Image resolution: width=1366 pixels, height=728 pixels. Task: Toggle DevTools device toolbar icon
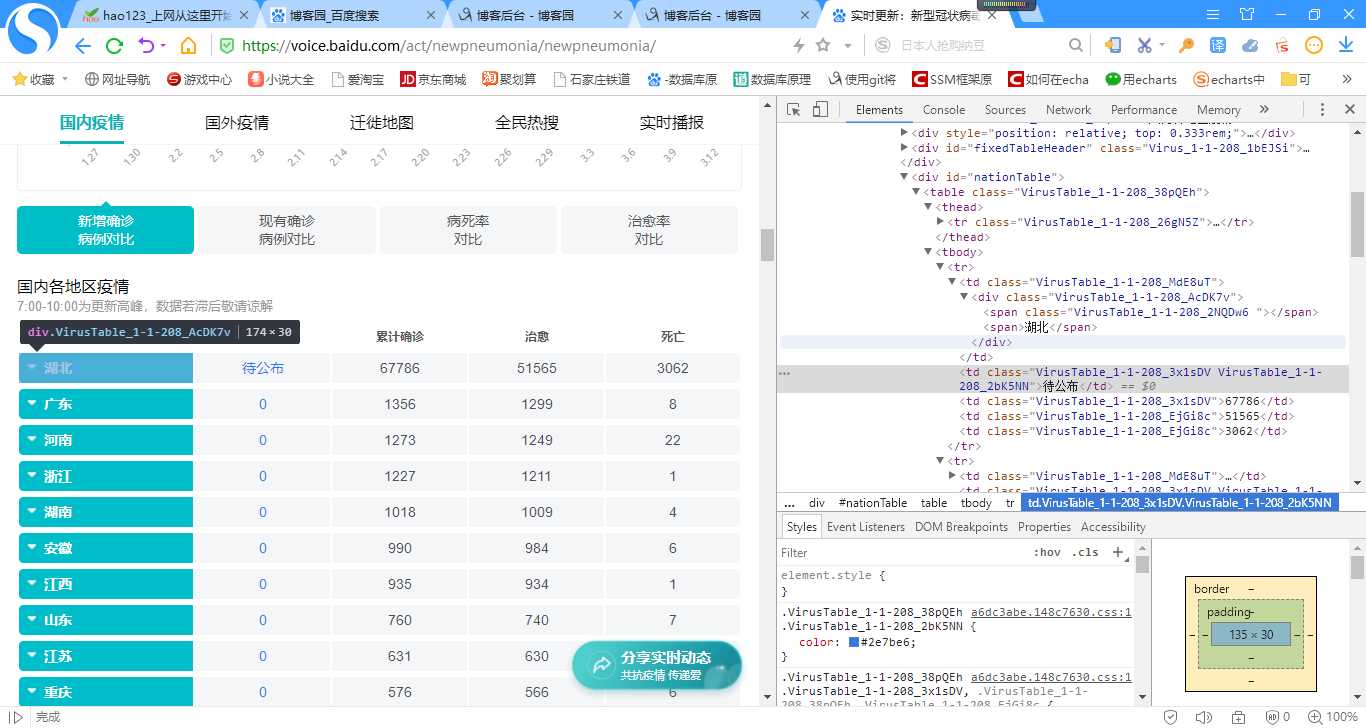[819, 110]
